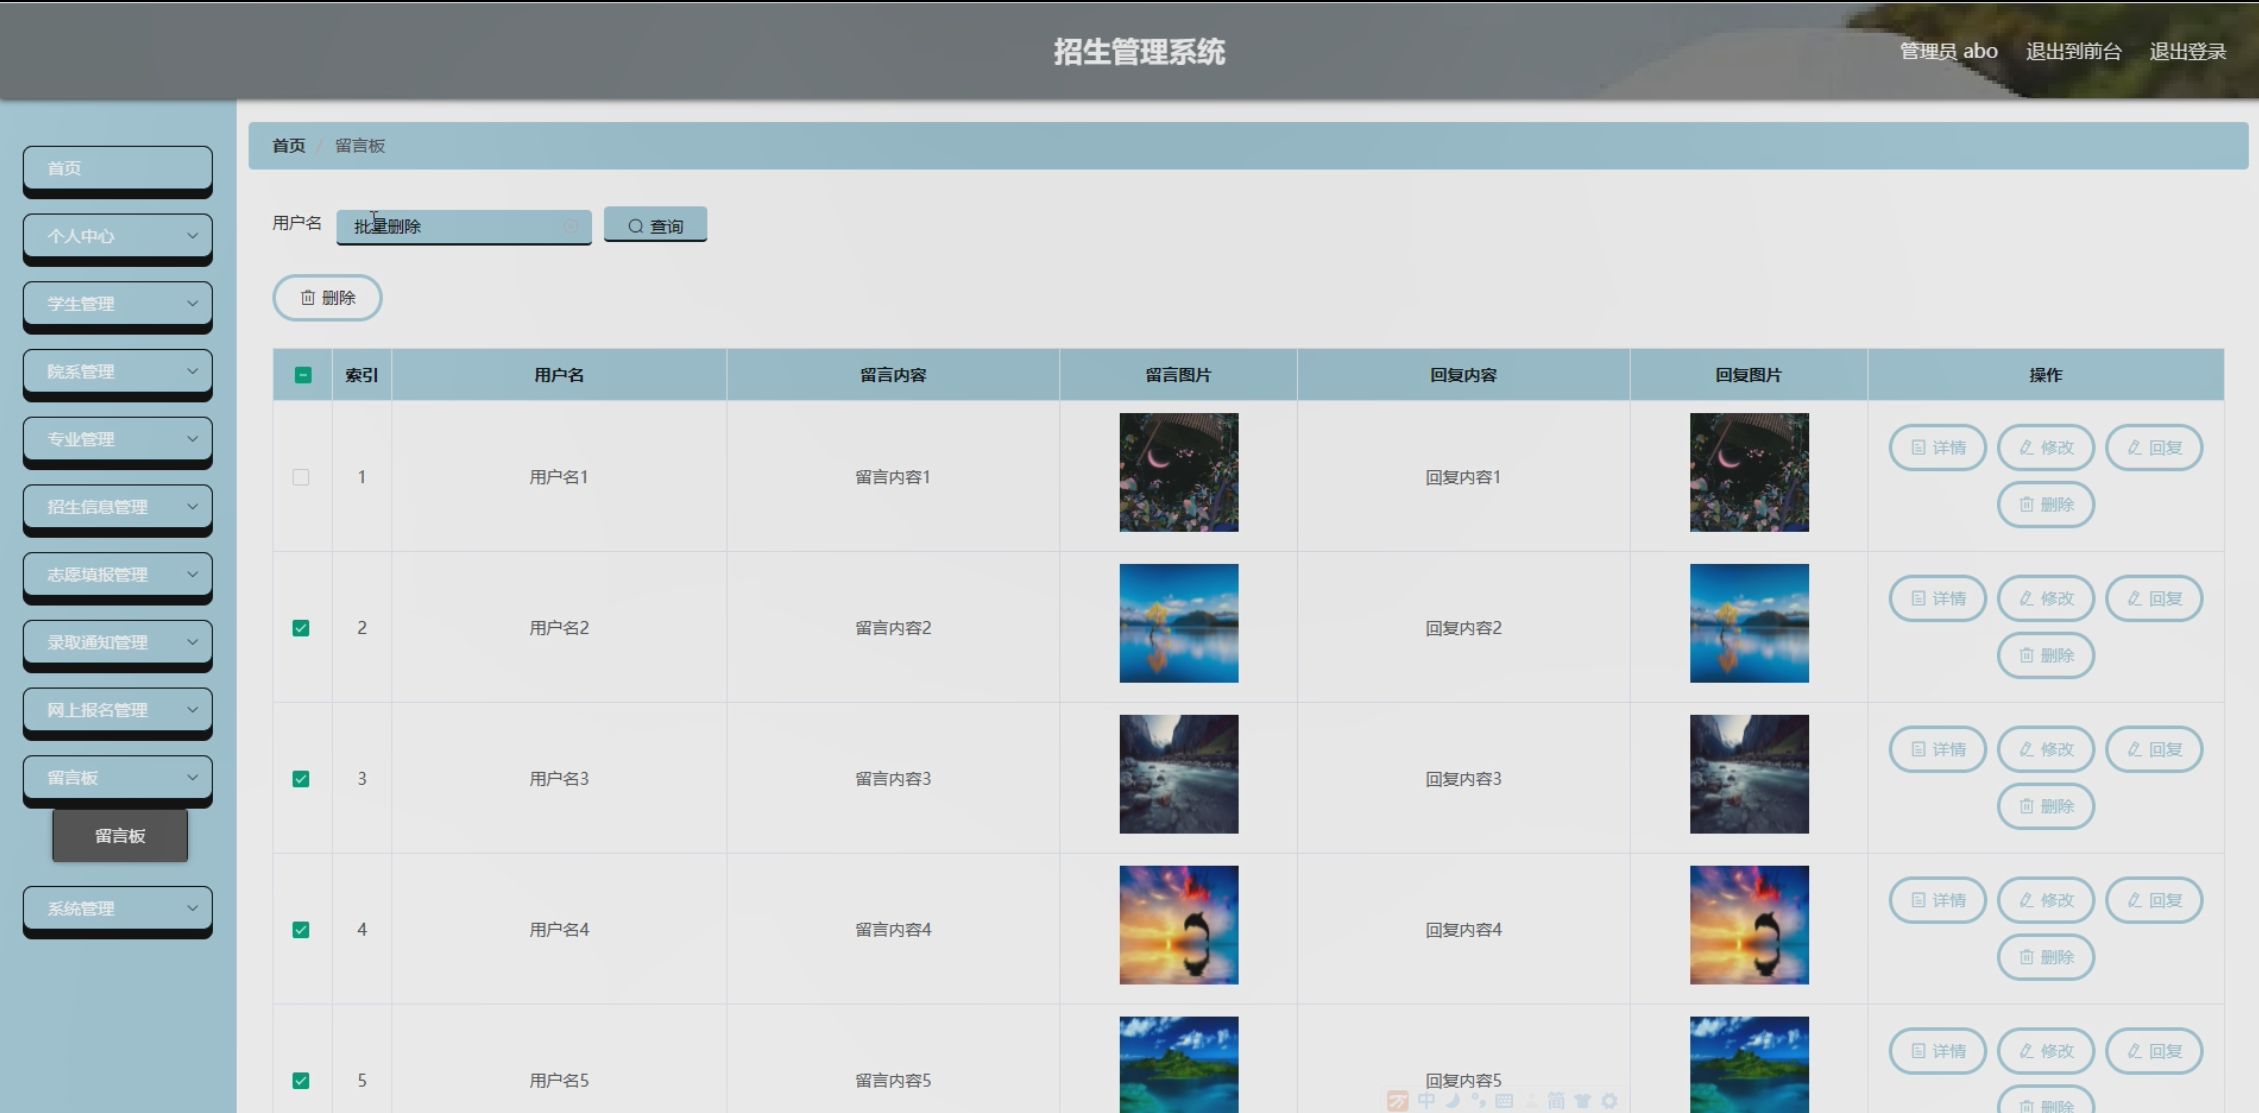Clear the 用户名 search field via clear icon
This screenshot has width=2259, height=1113.
pyautogui.click(x=571, y=226)
